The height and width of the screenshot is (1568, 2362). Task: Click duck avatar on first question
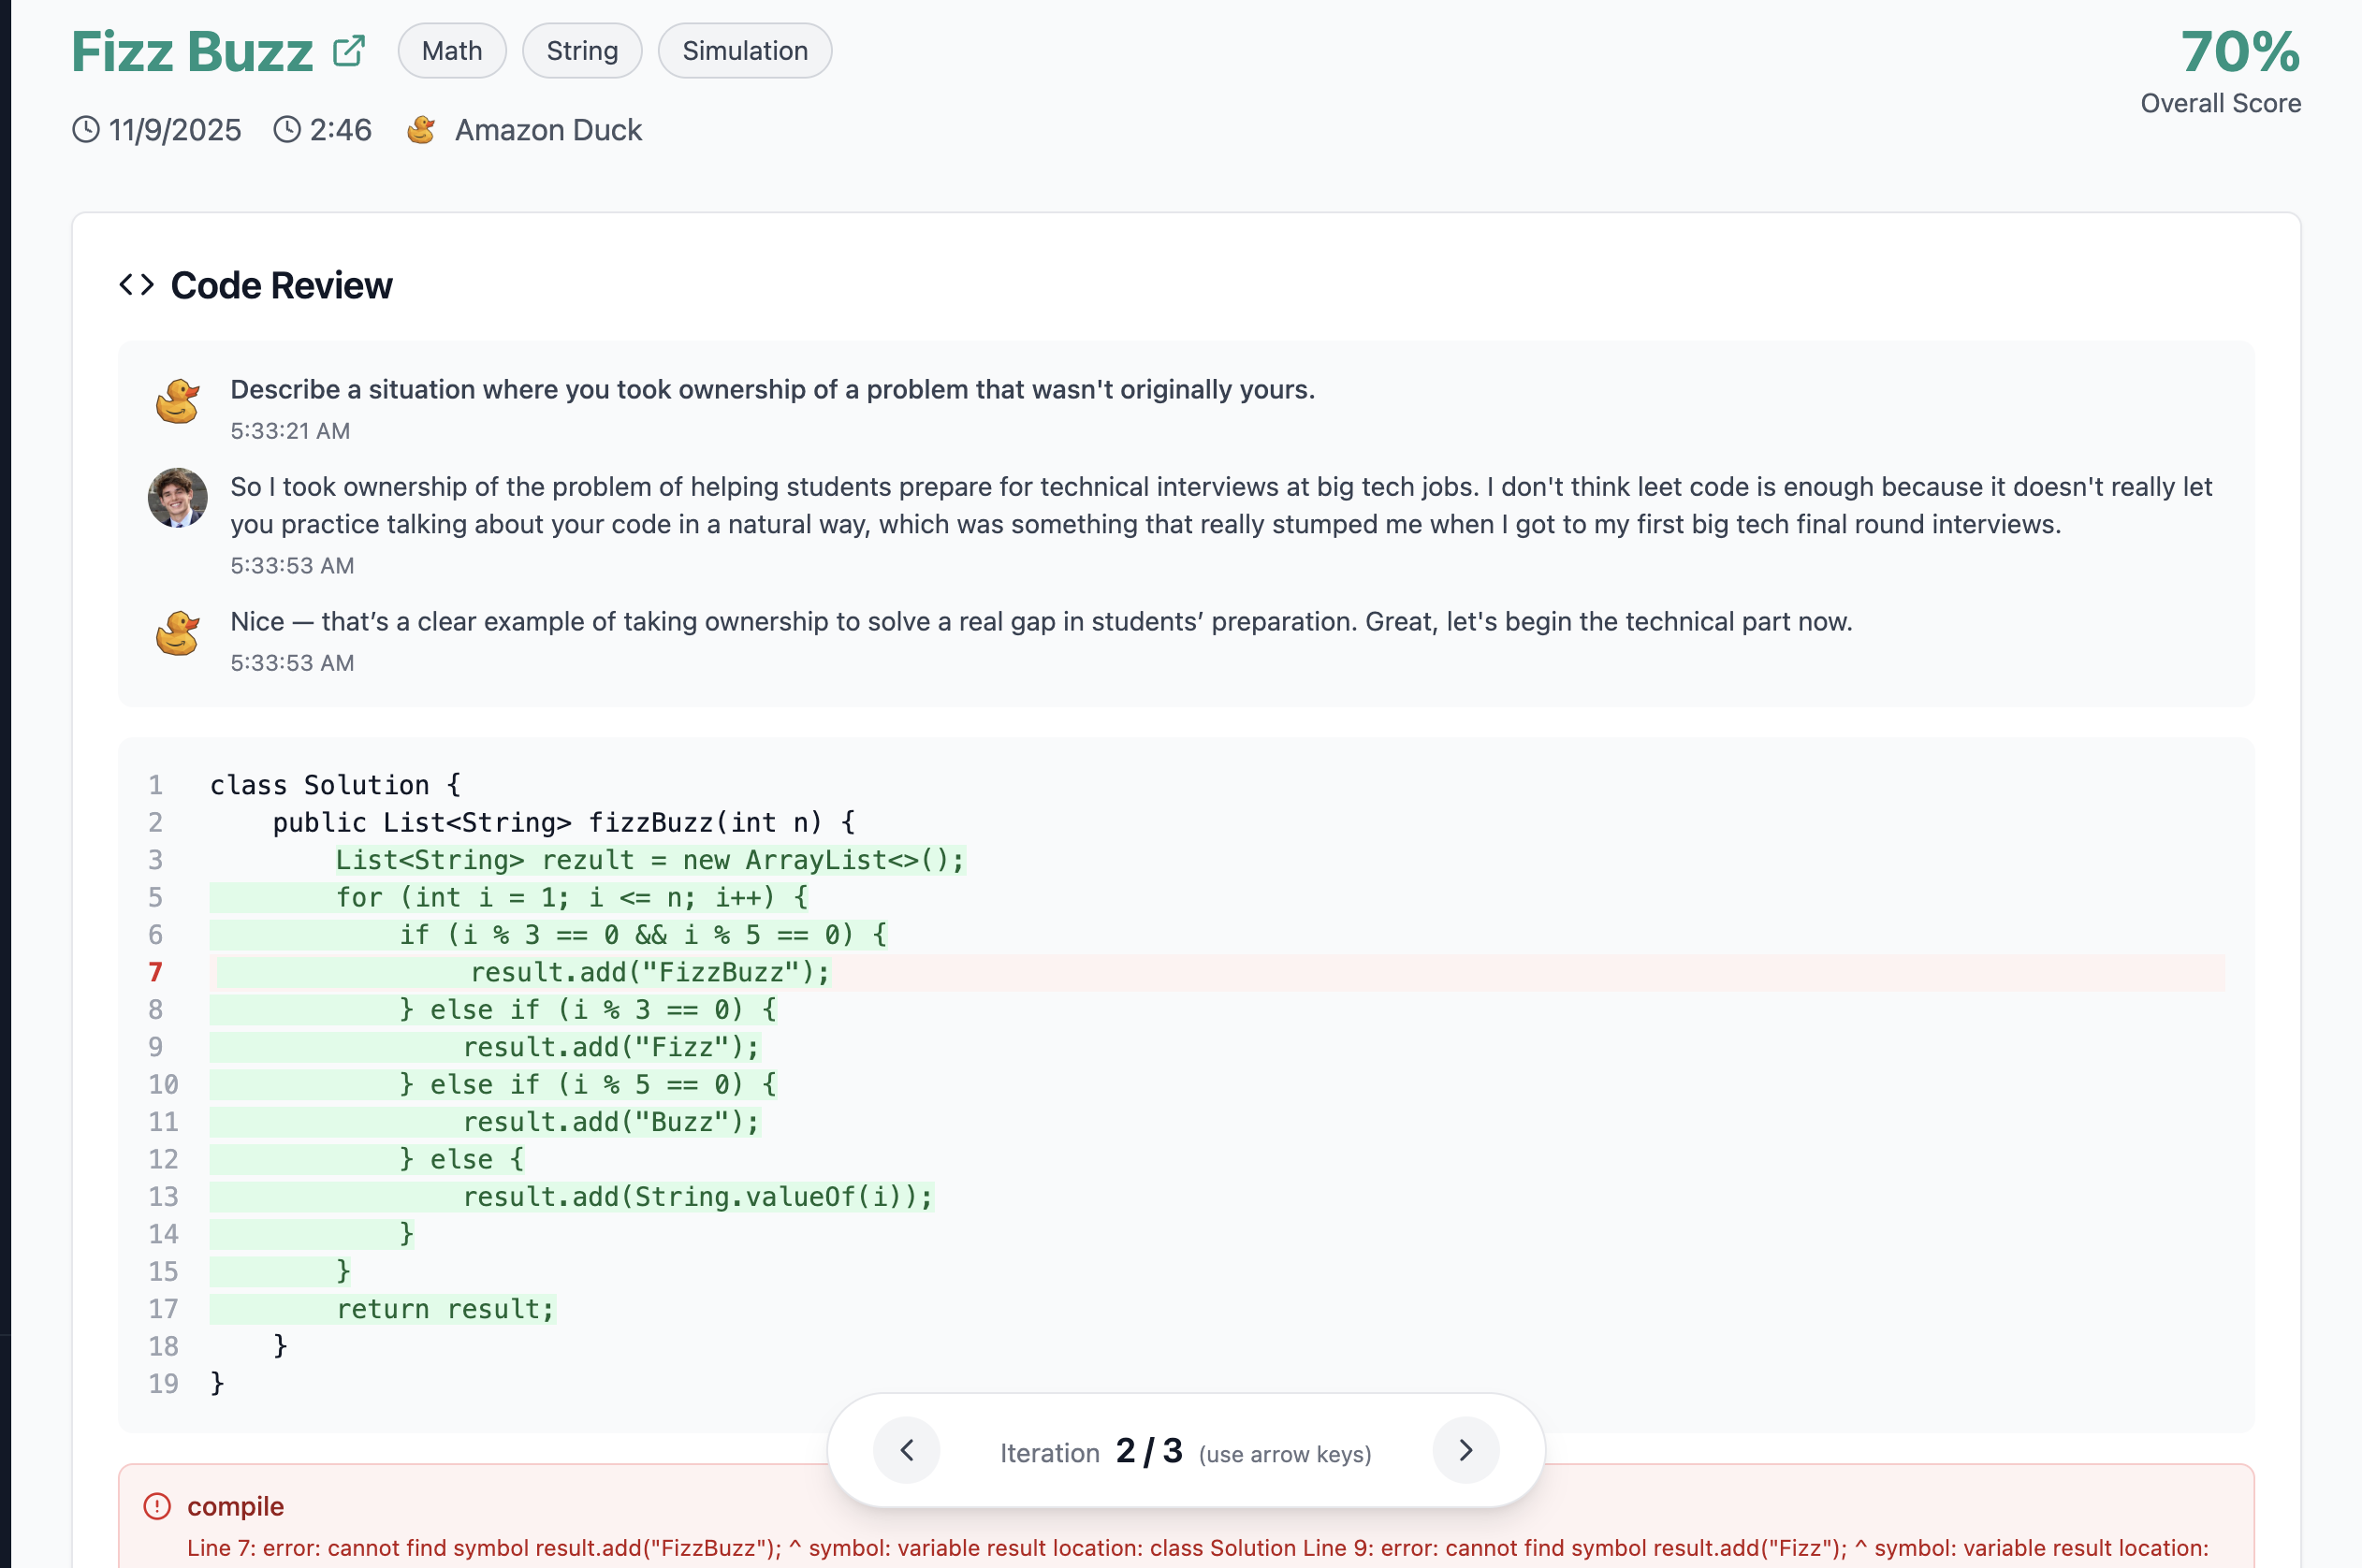pos(178,401)
